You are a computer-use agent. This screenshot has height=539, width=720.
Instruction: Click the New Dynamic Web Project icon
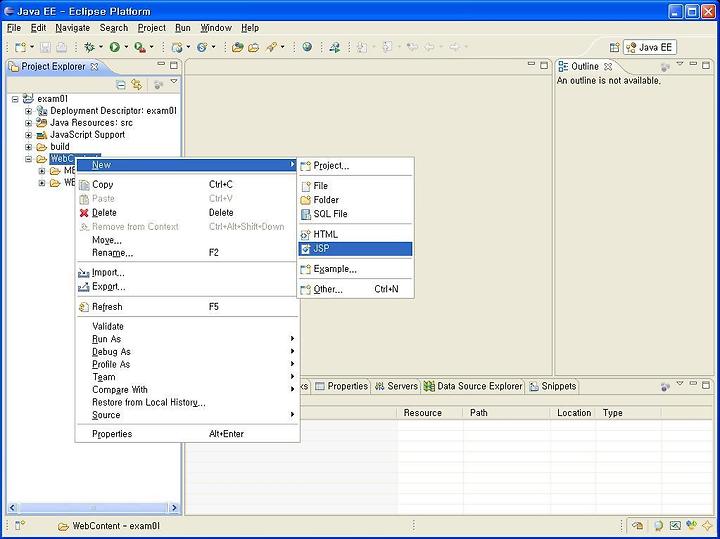[177, 47]
